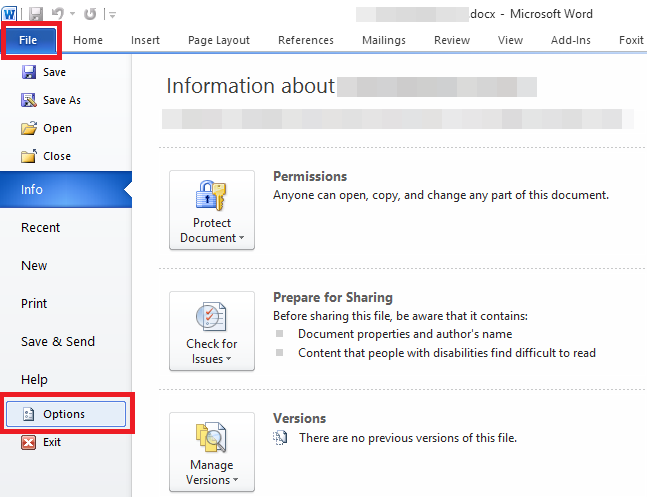Show the Recent documents list

coord(40,227)
